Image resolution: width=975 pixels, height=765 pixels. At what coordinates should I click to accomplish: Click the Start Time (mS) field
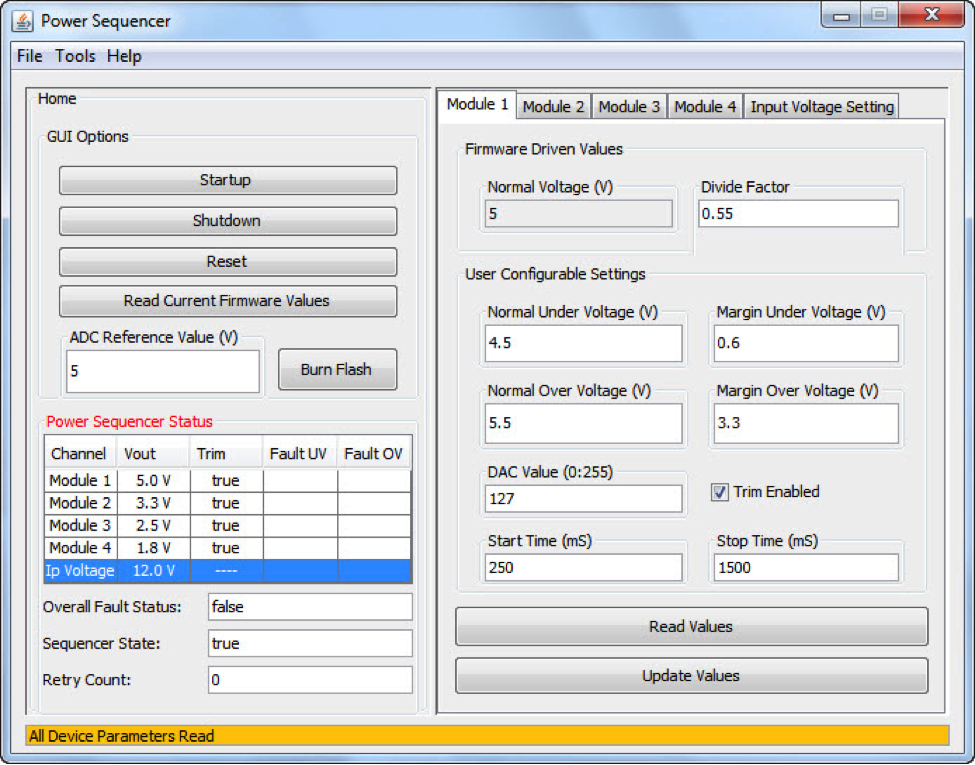click(x=584, y=568)
